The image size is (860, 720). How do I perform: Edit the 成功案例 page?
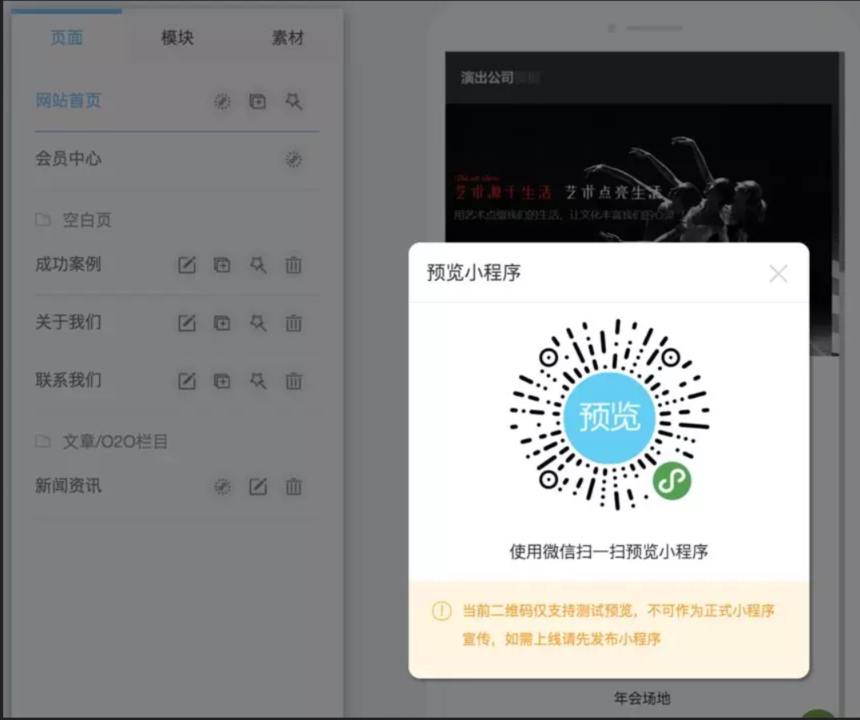click(186, 265)
